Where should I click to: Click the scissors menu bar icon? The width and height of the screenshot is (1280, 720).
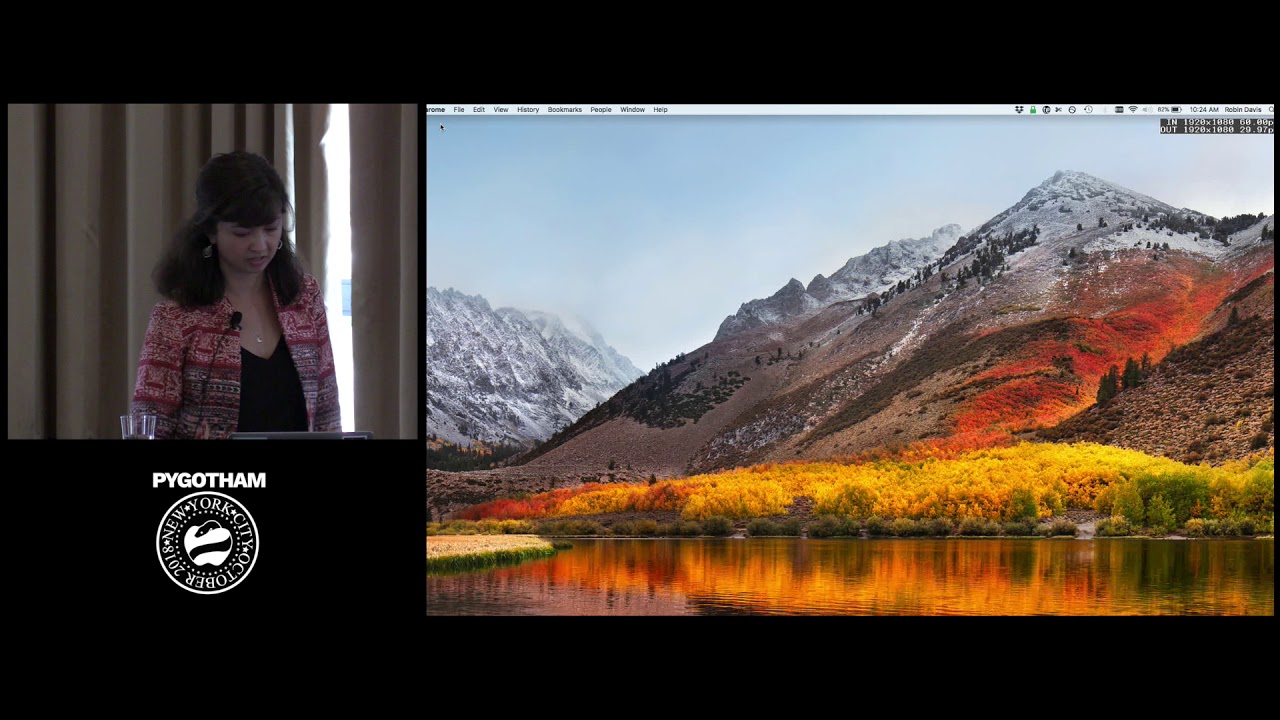point(1058,109)
